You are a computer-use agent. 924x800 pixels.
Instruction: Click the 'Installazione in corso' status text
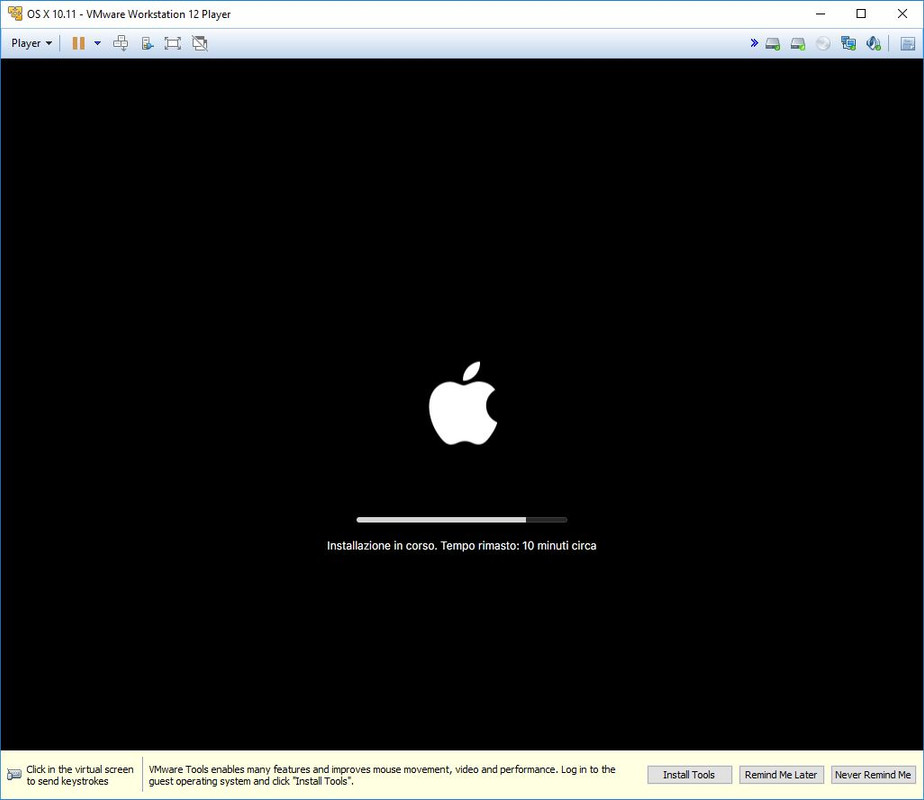[x=461, y=546]
